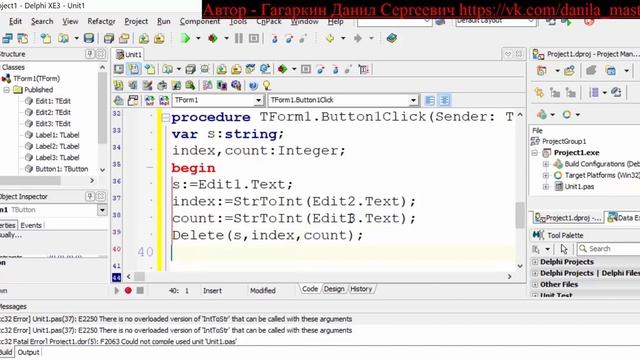Toggle the left alignment view button beside method combo
640x360 pixels.
(x=430, y=100)
